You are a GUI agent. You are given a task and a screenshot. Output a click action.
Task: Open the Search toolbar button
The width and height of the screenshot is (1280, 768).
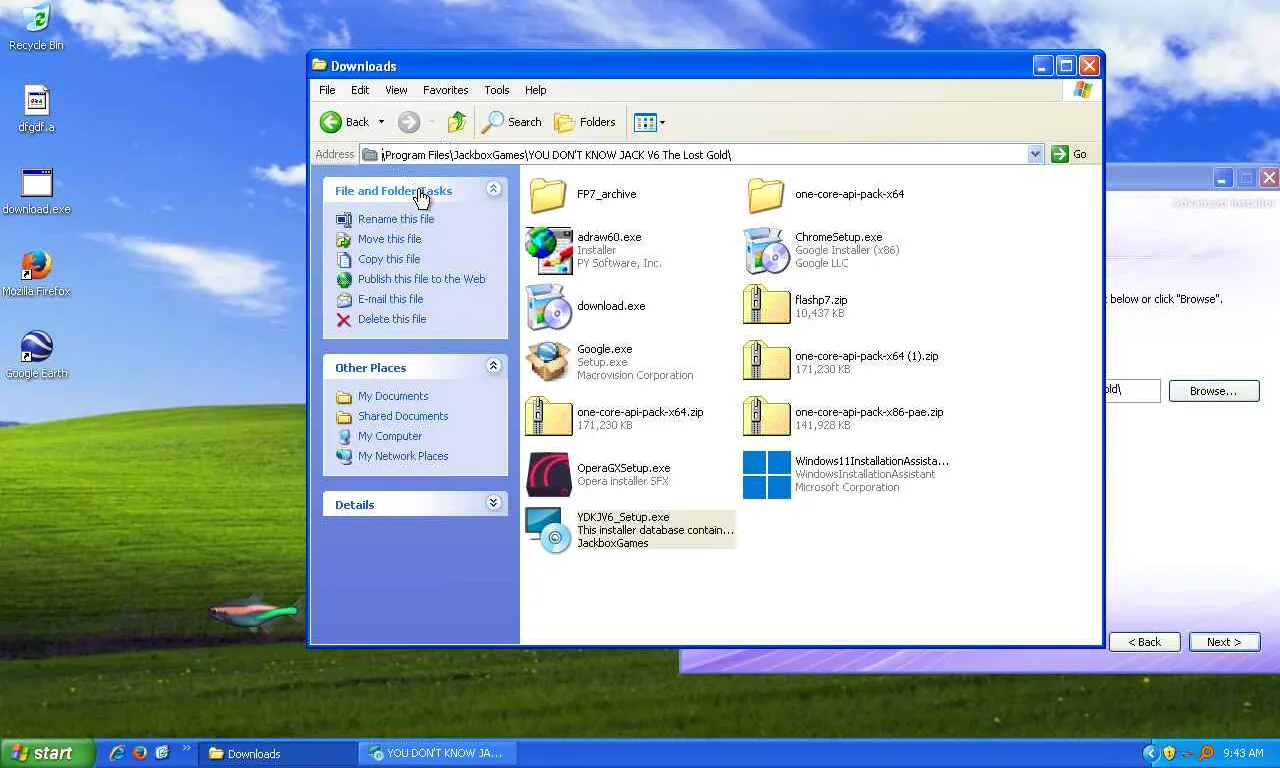click(x=512, y=122)
